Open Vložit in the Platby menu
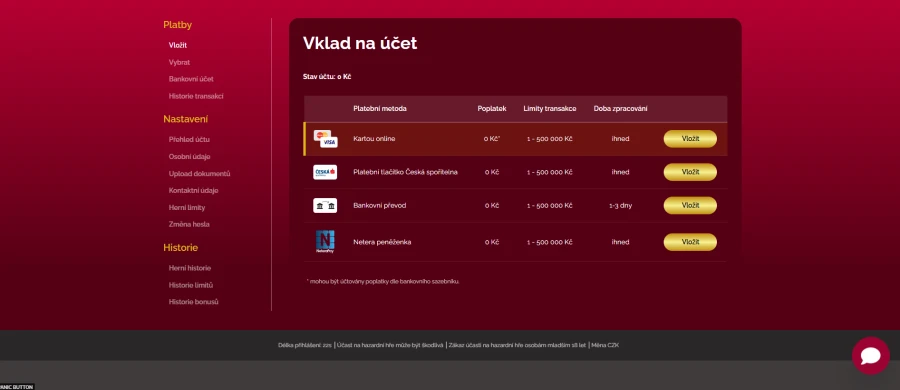 click(x=178, y=45)
